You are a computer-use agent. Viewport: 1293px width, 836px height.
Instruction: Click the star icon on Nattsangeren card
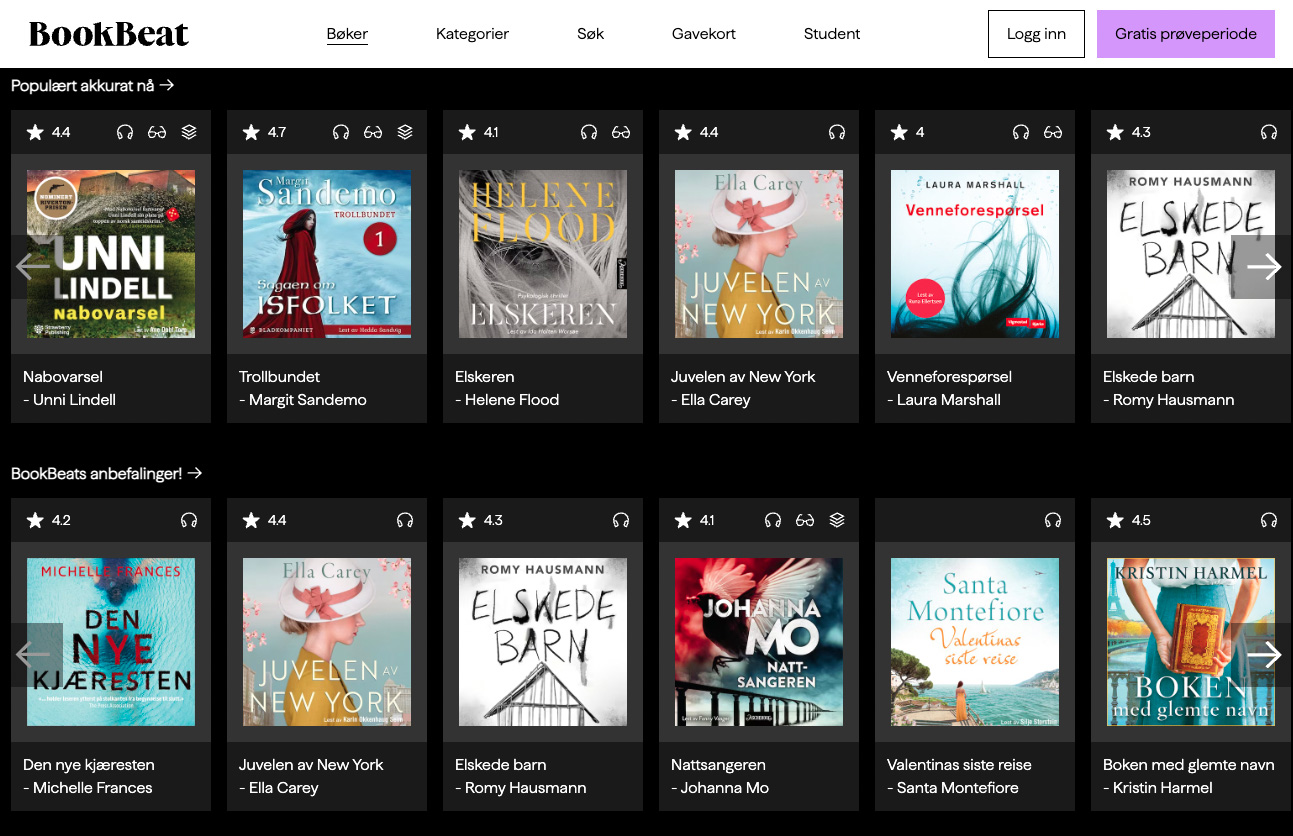tap(683, 520)
